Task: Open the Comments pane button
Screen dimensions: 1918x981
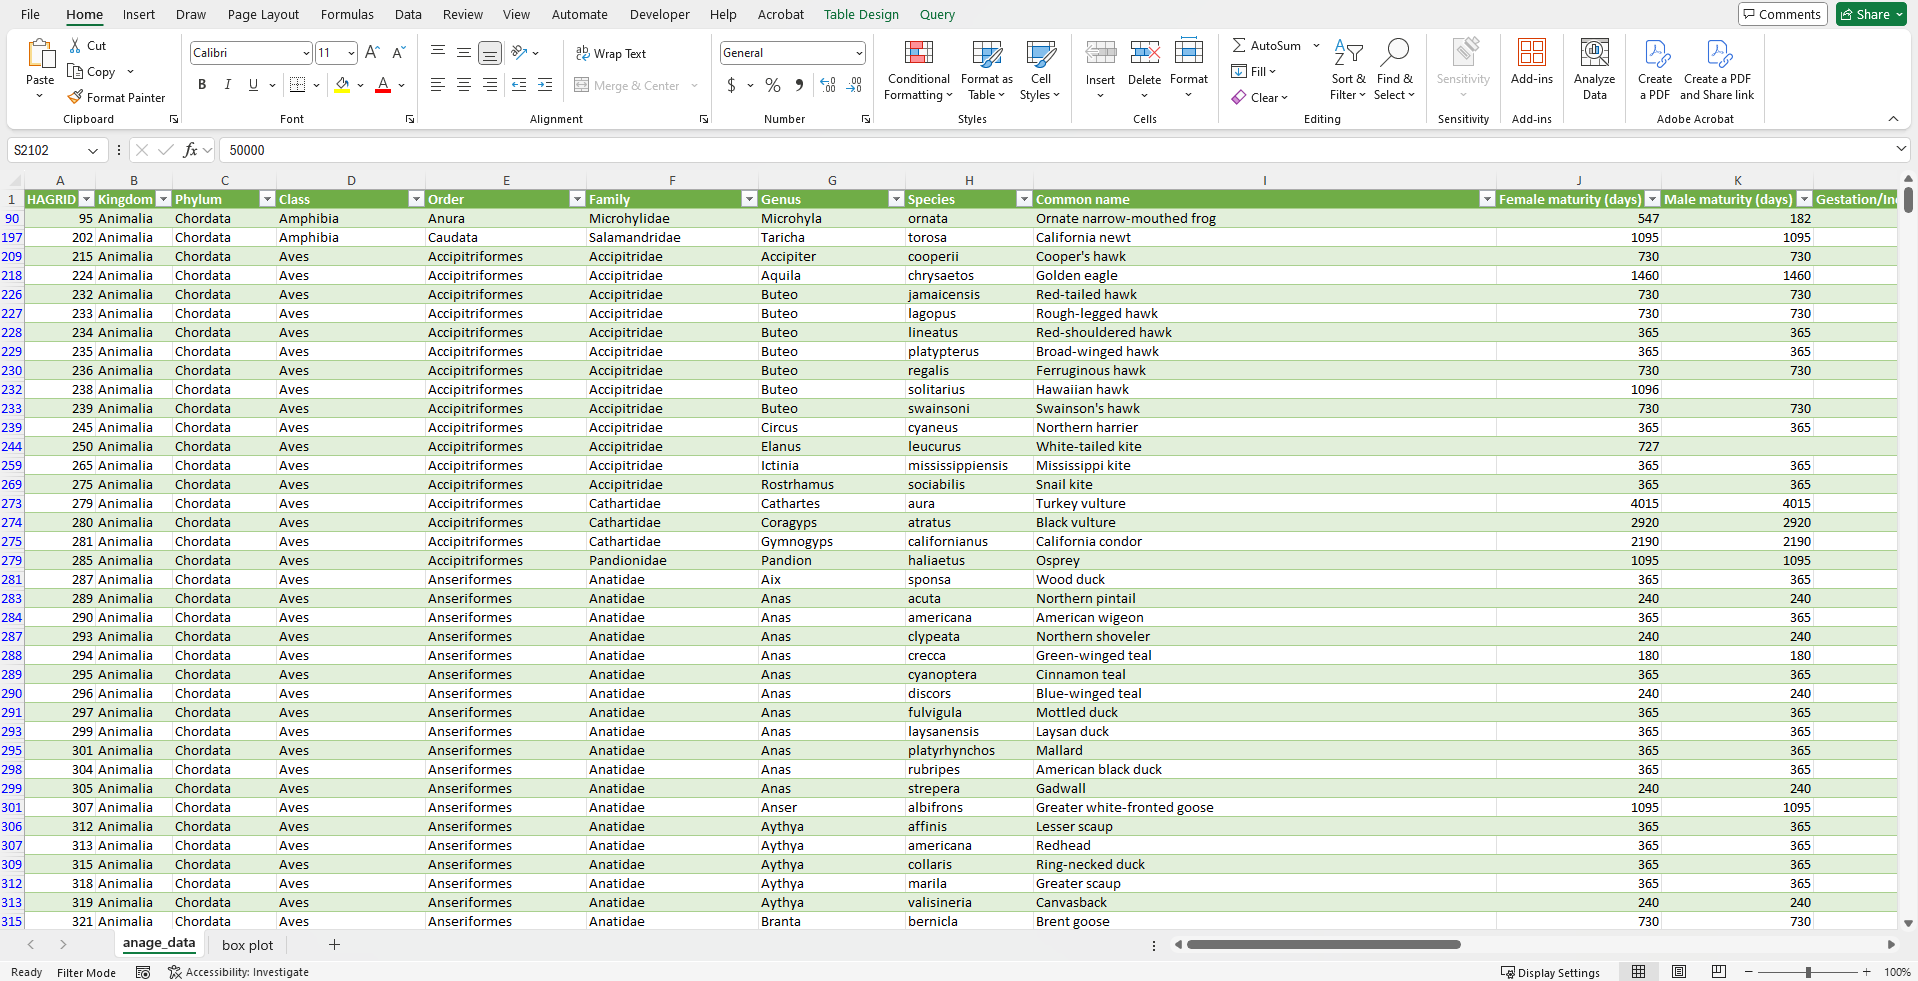Action: tap(1782, 14)
